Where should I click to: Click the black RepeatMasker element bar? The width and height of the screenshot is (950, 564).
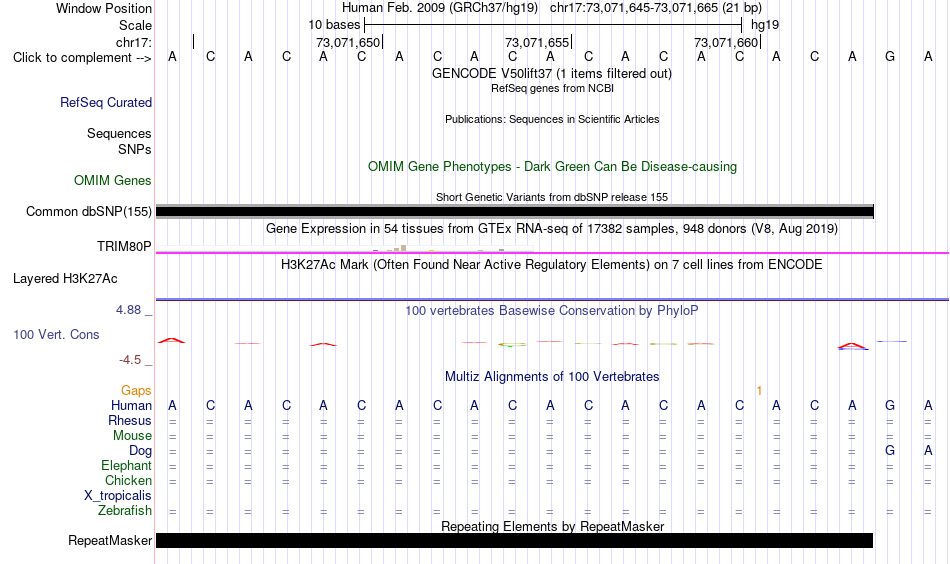514,540
